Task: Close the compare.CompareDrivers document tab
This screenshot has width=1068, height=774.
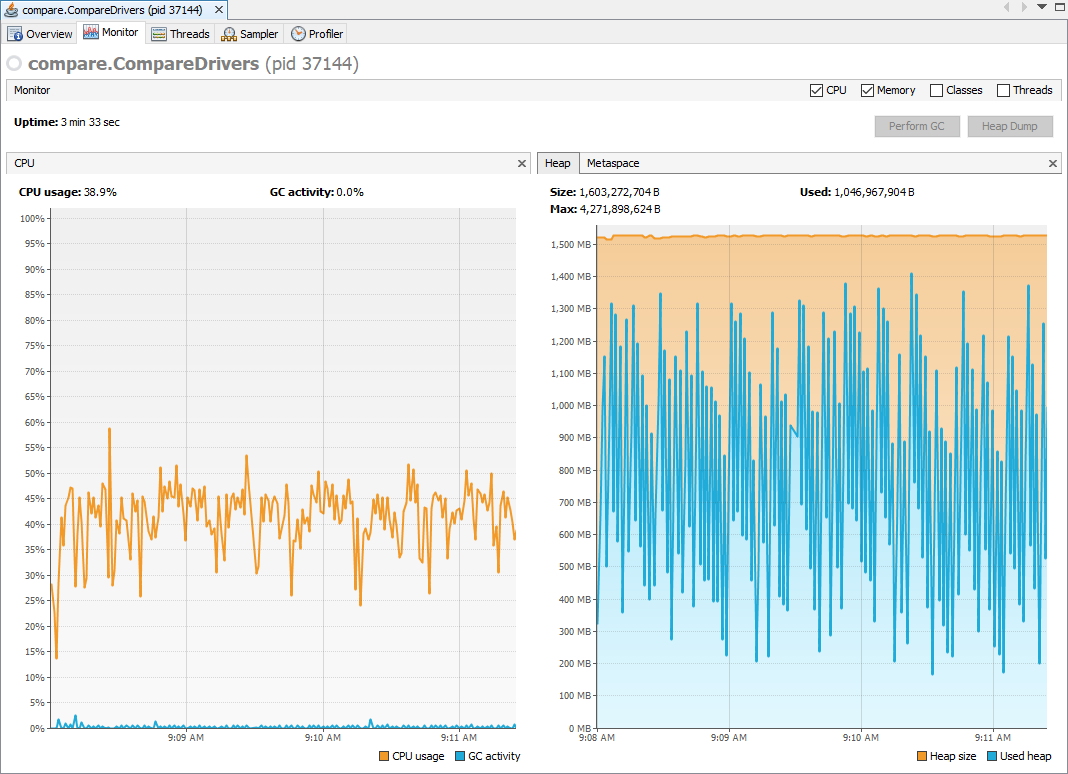Action: coord(217,9)
